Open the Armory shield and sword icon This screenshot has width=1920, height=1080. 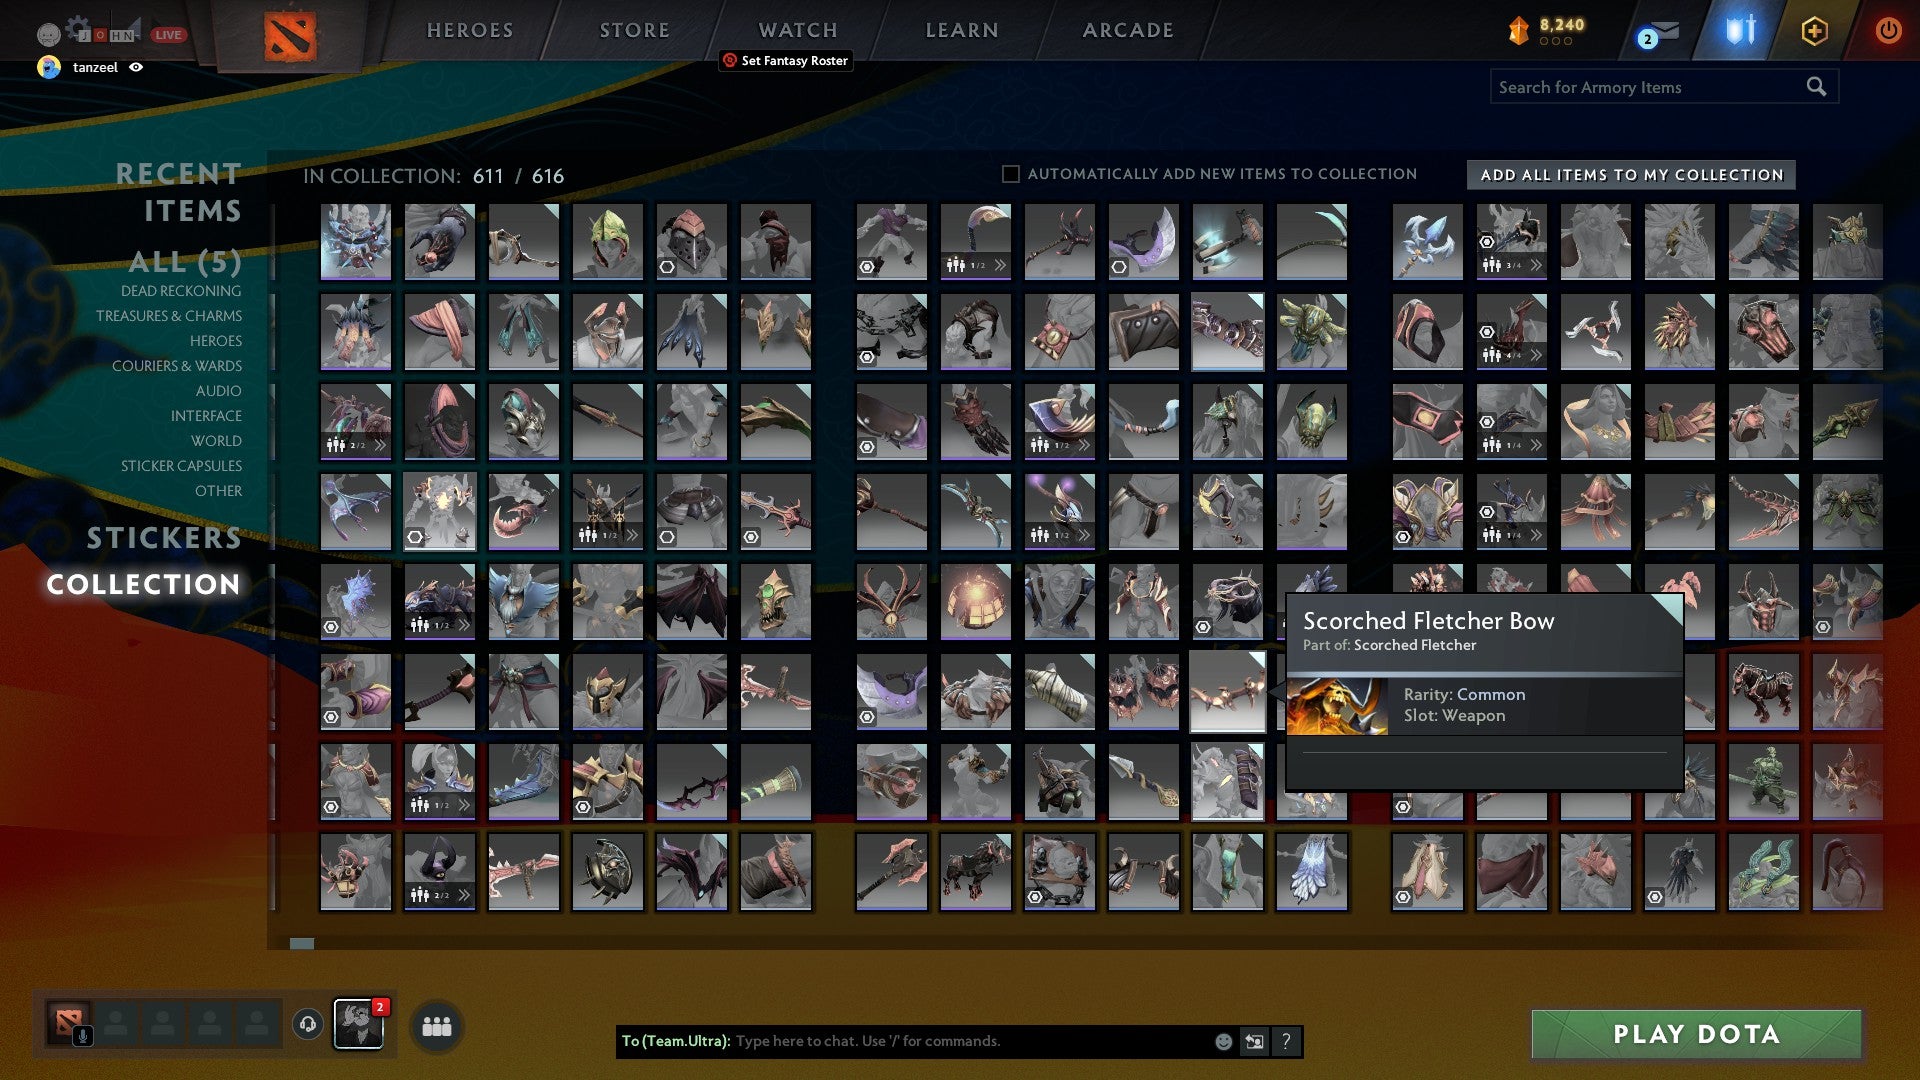pyautogui.click(x=1740, y=28)
